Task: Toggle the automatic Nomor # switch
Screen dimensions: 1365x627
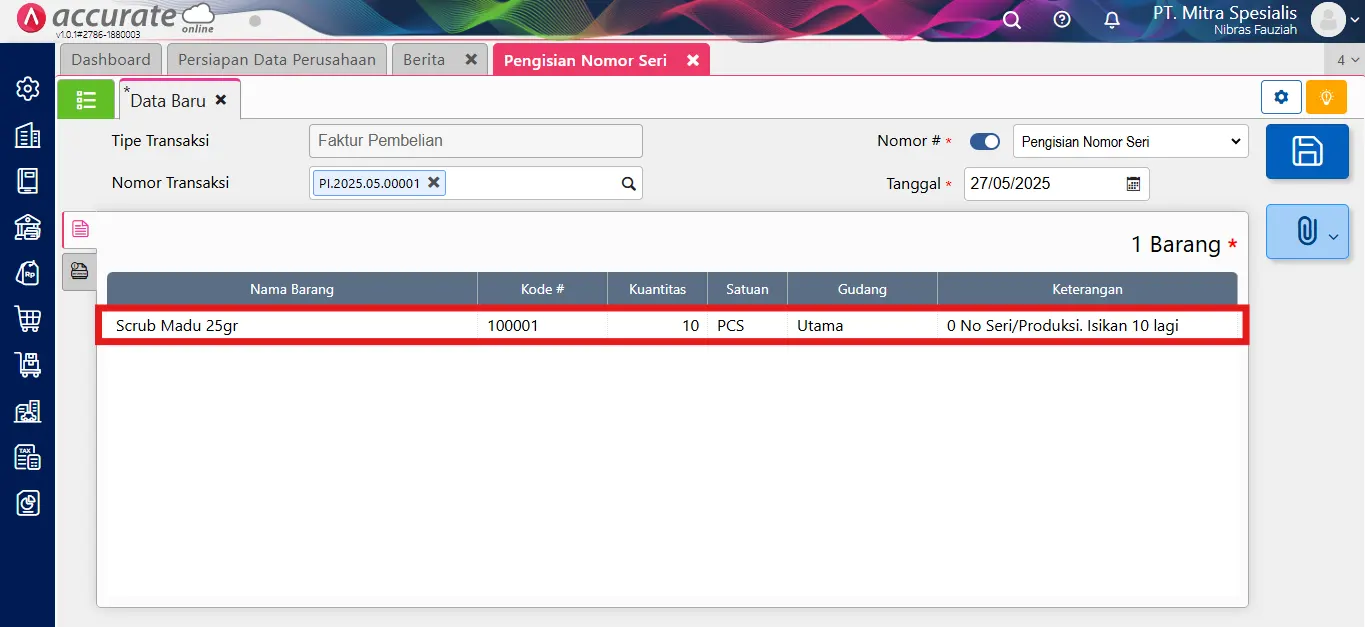Action: [x=985, y=142]
